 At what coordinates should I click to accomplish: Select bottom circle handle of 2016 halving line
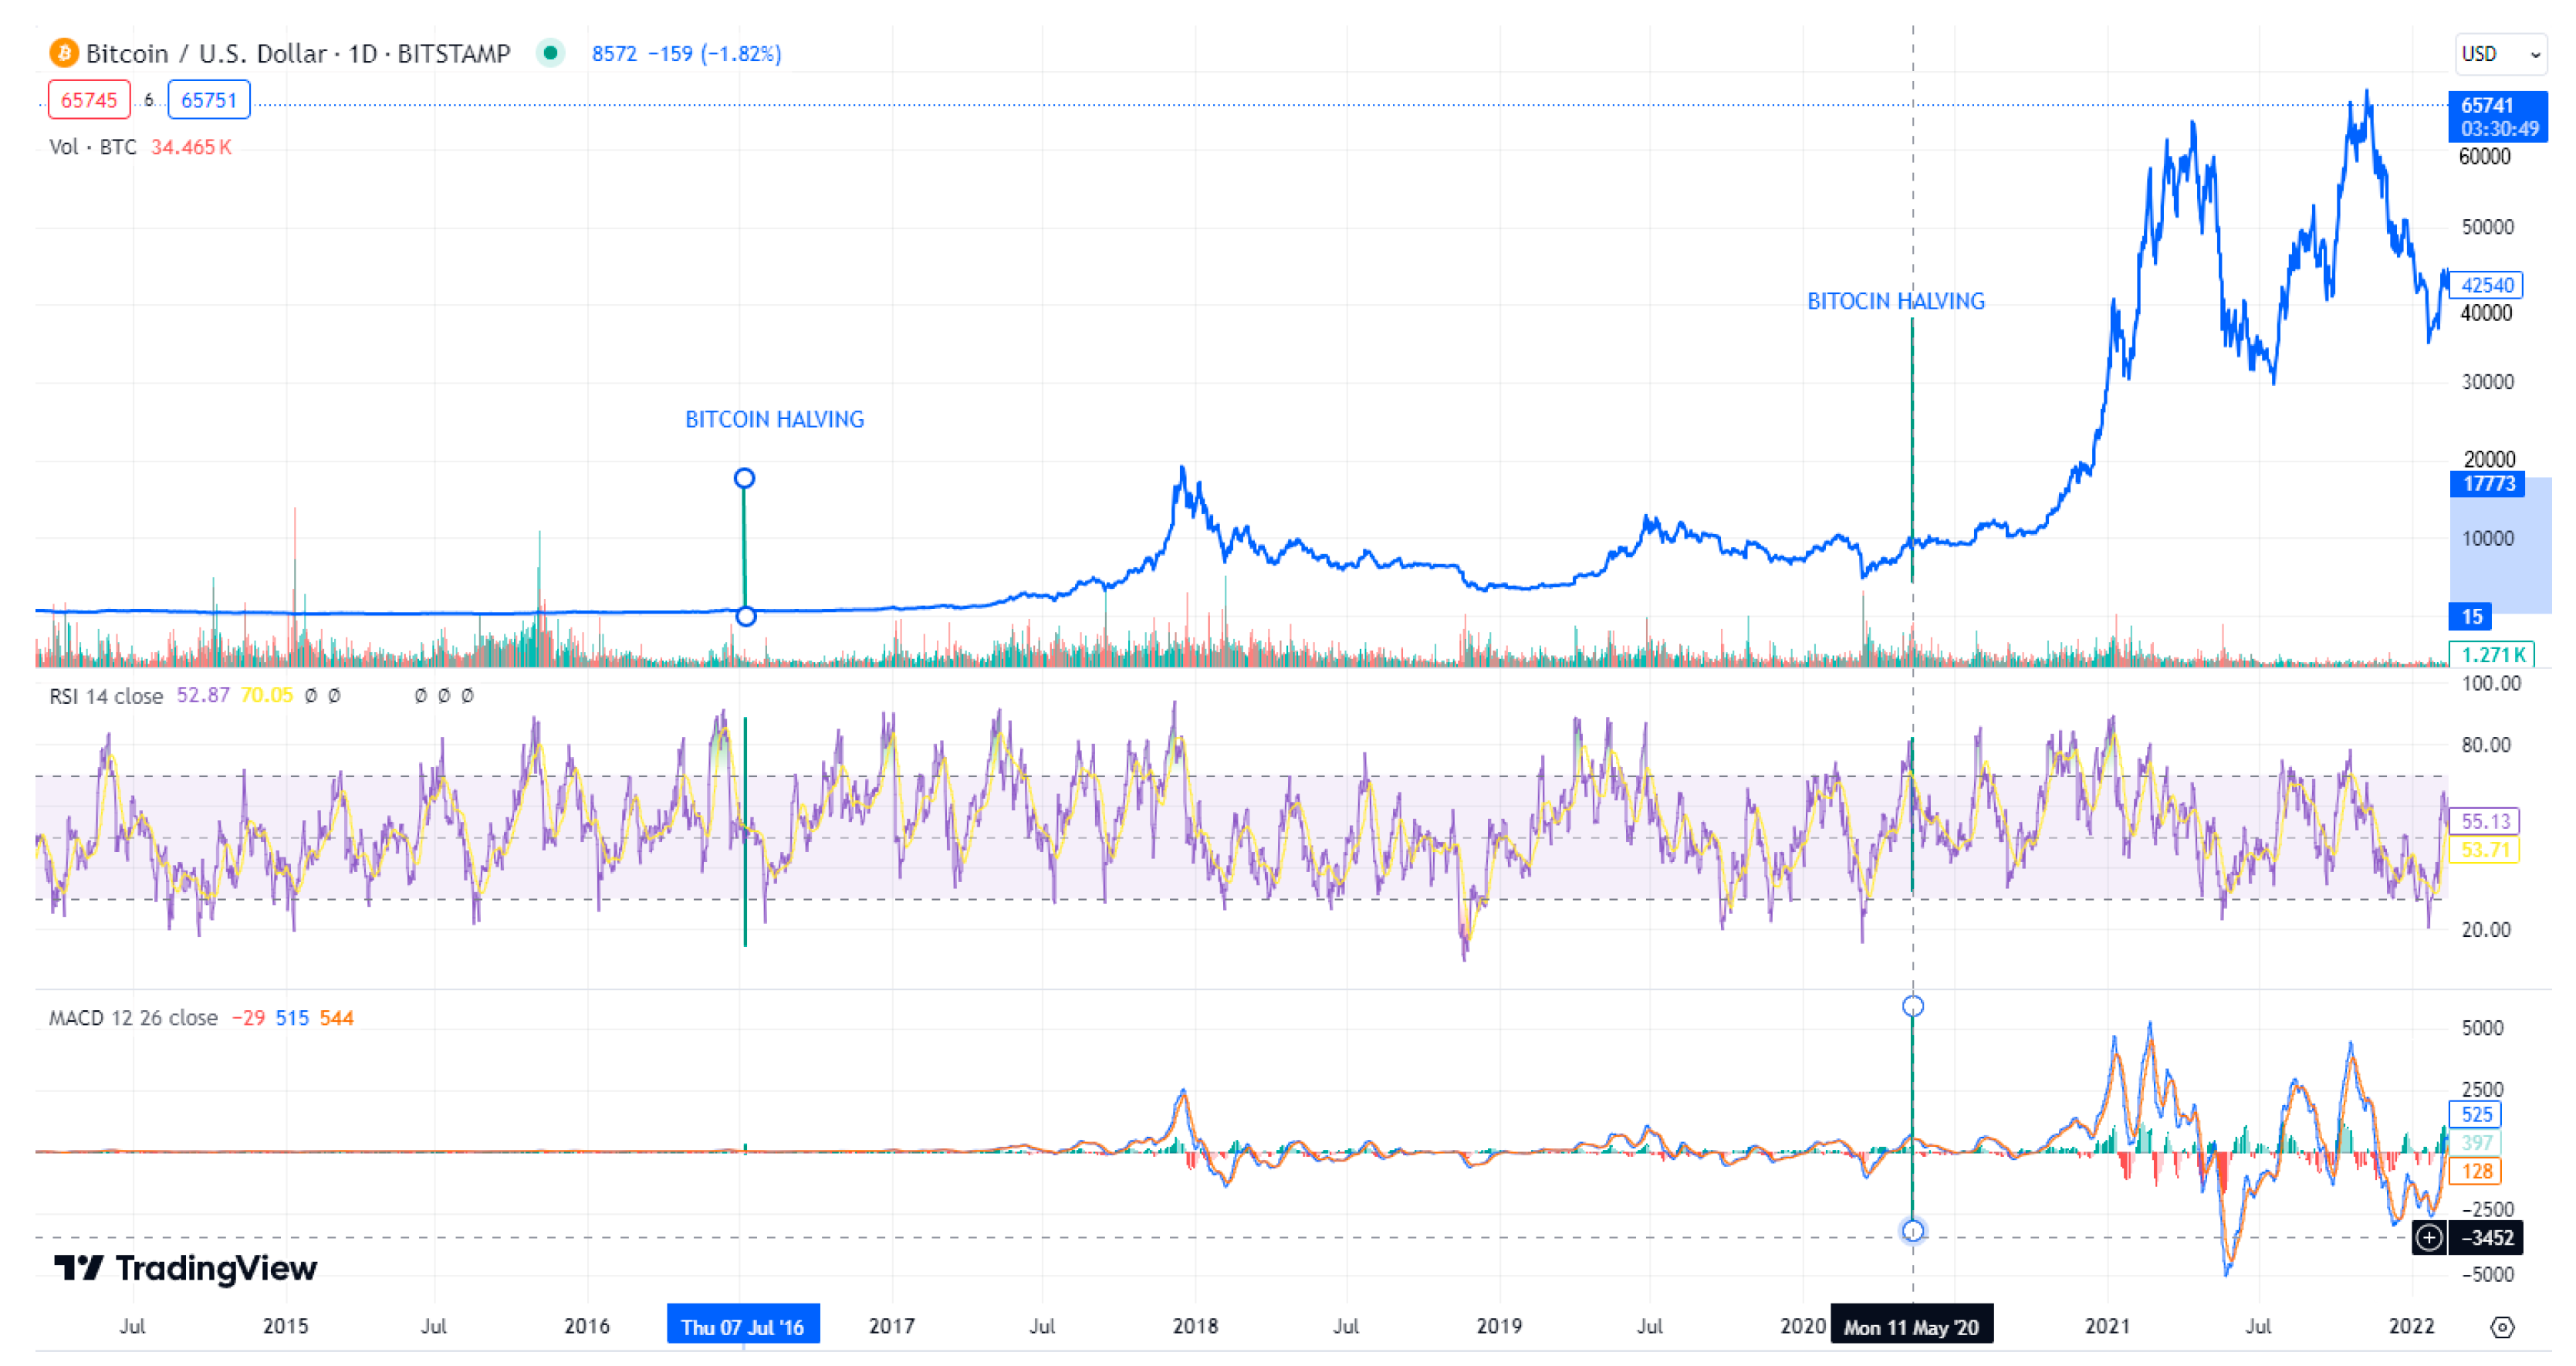click(745, 616)
